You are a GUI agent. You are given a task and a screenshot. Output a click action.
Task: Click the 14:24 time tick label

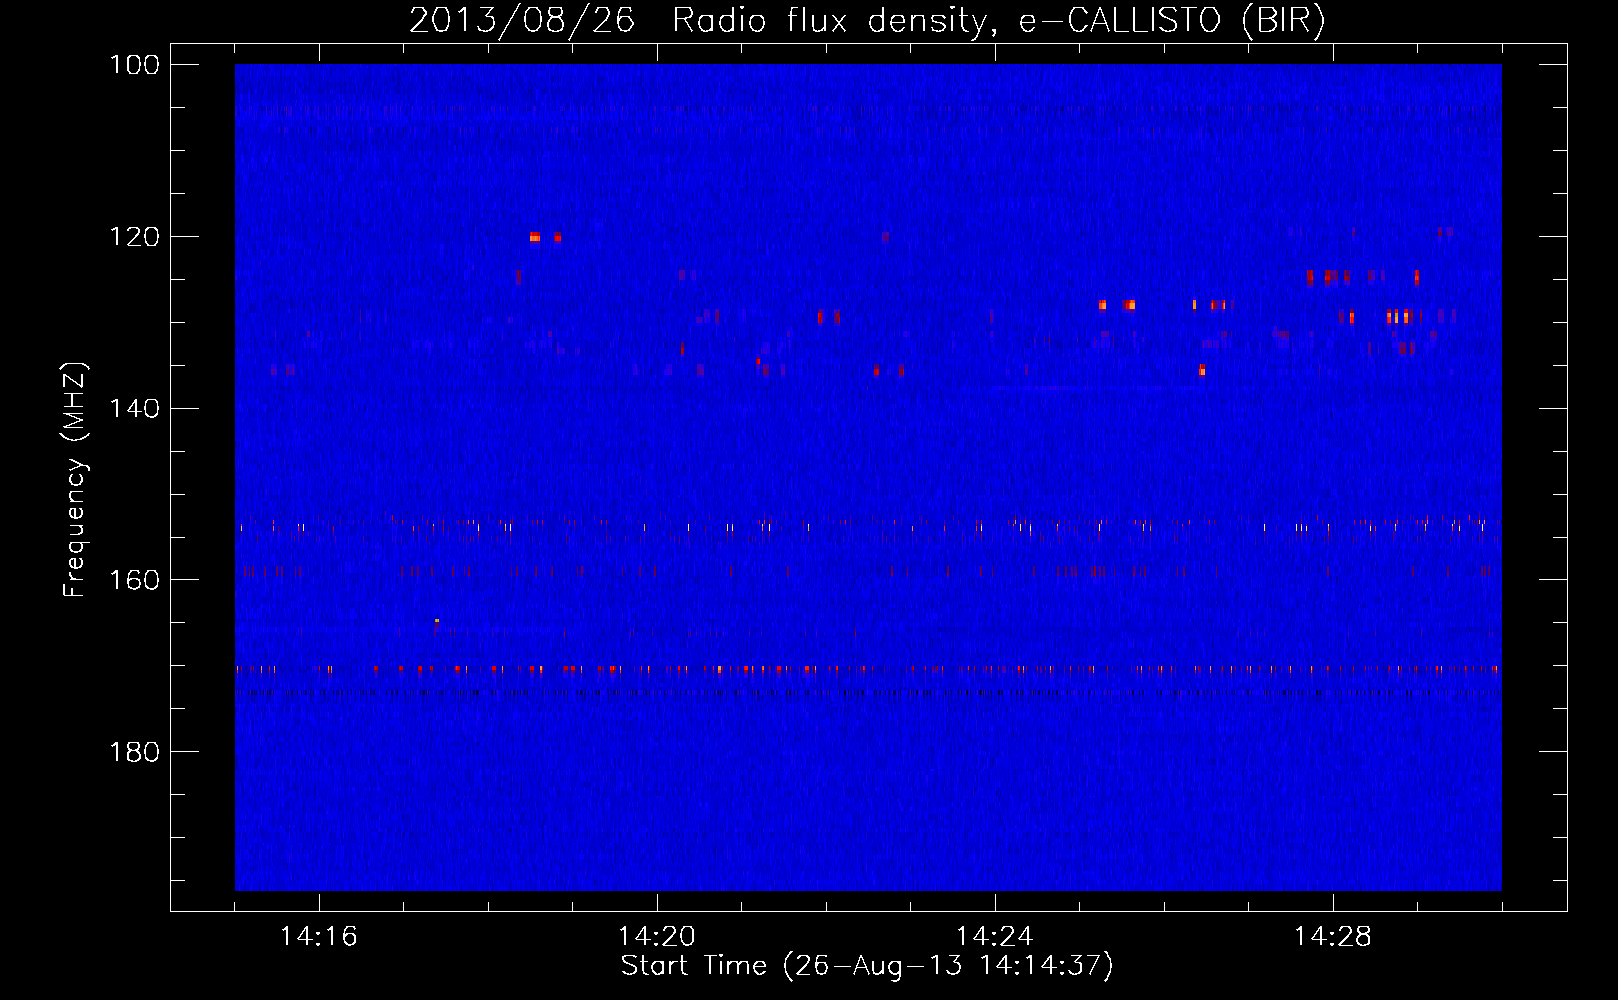point(995,937)
